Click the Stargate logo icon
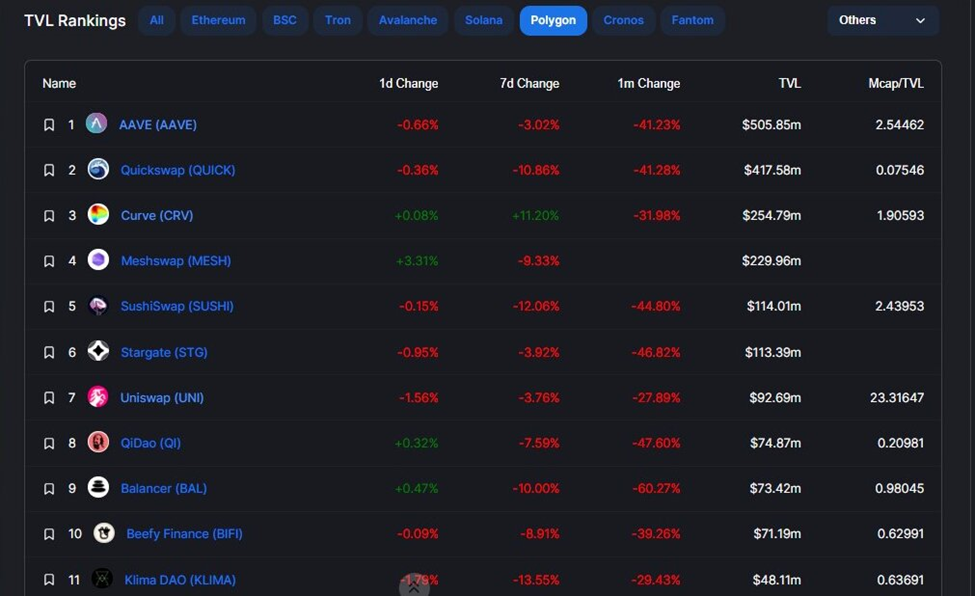The height and width of the screenshot is (596, 975). pyautogui.click(x=98, y=351)
